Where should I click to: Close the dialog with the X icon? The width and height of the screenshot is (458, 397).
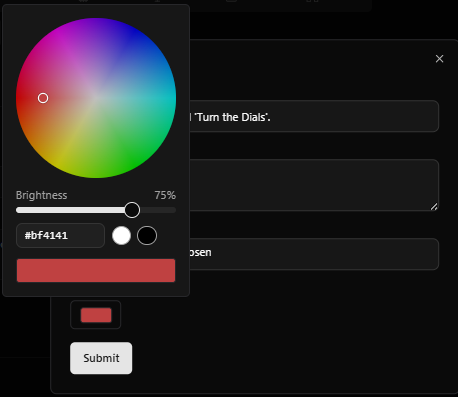[439, 59]
